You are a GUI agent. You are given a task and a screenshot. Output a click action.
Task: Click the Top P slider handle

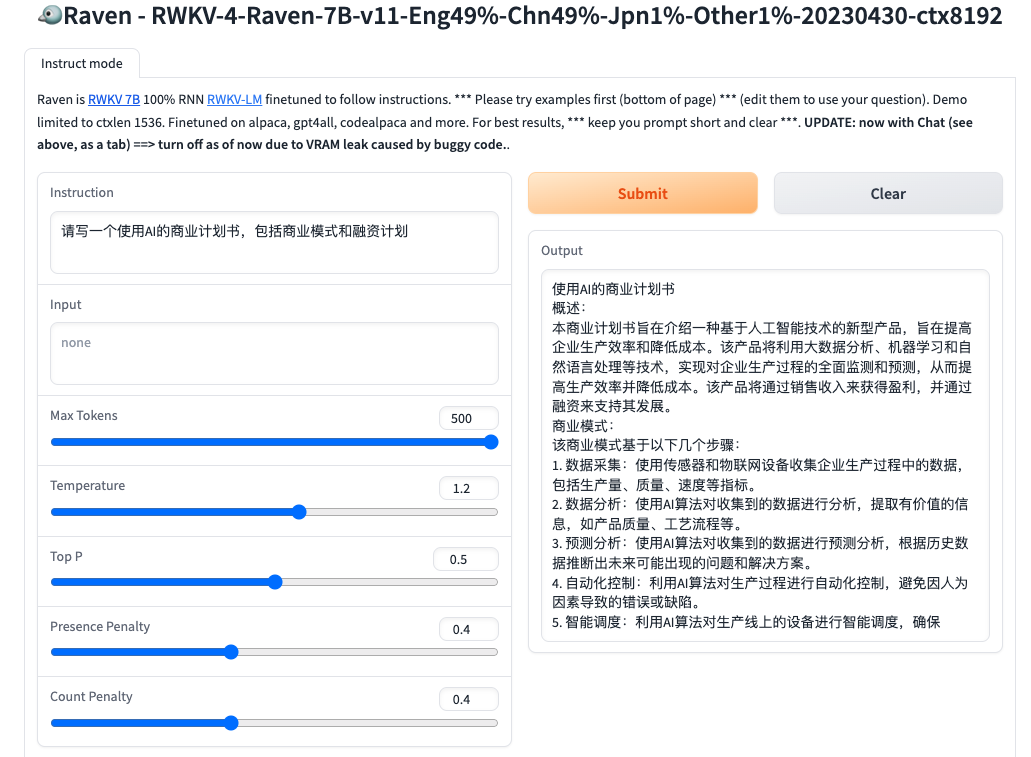[x=274, y=582]
